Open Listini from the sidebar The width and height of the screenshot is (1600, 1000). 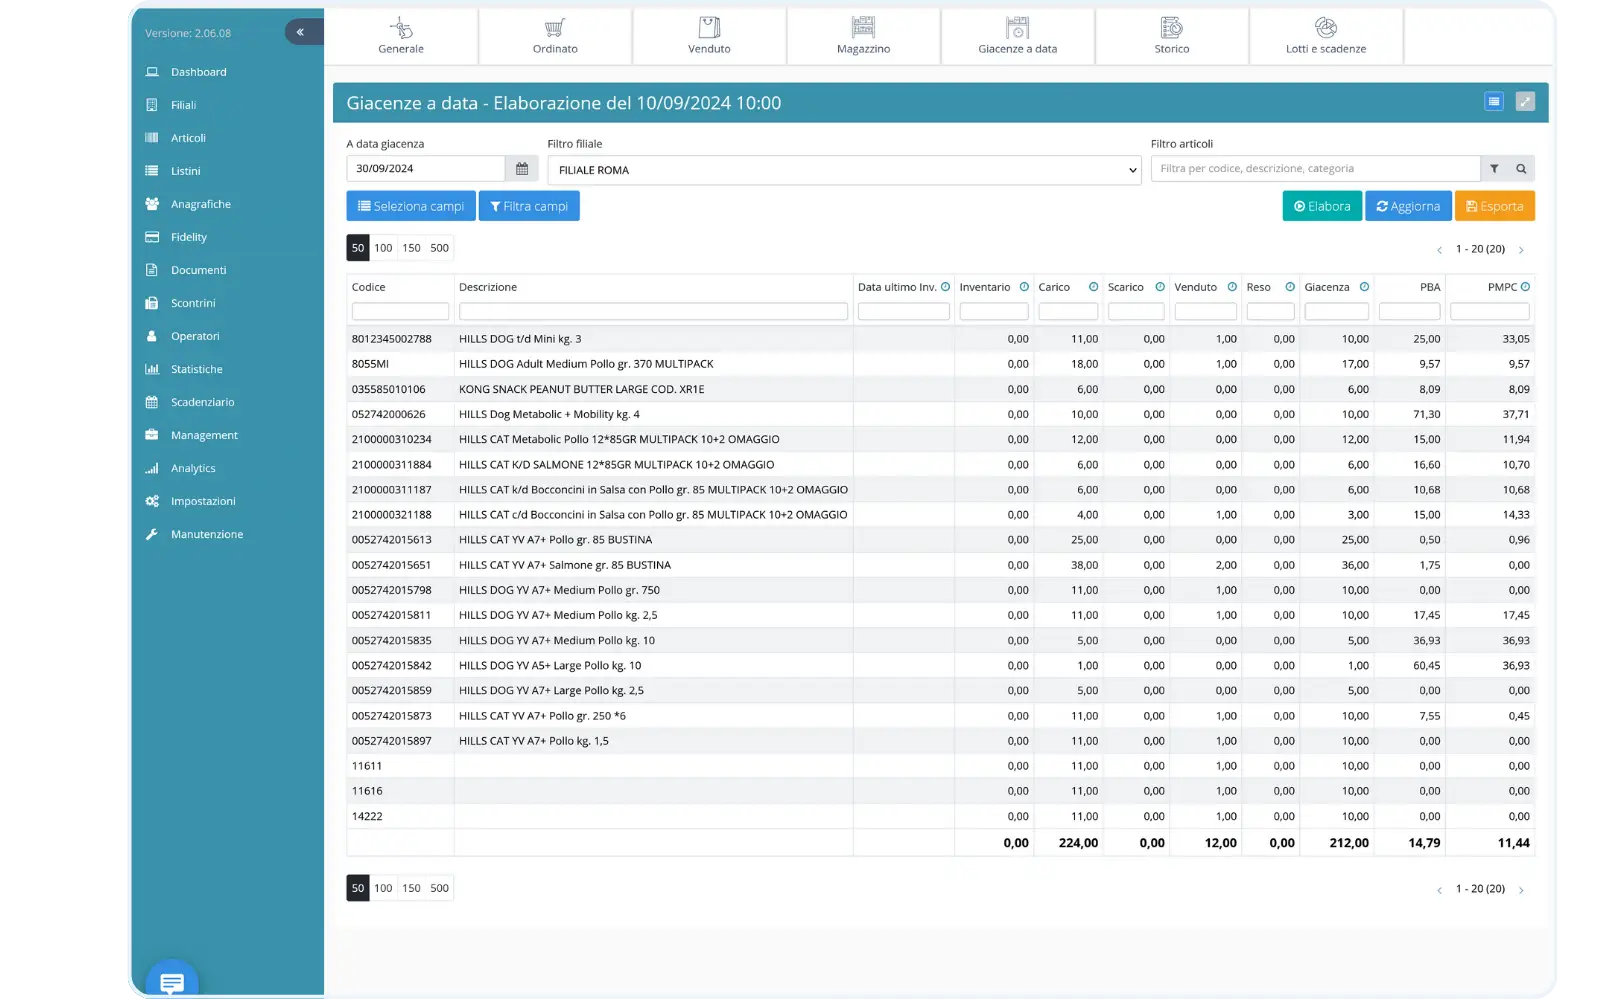point(185,171)
